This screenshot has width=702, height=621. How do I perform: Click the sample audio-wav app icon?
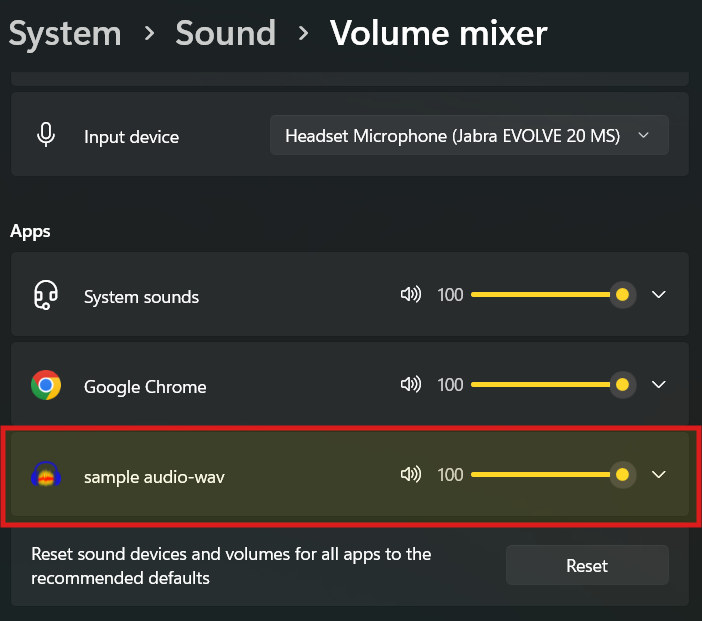46,476
